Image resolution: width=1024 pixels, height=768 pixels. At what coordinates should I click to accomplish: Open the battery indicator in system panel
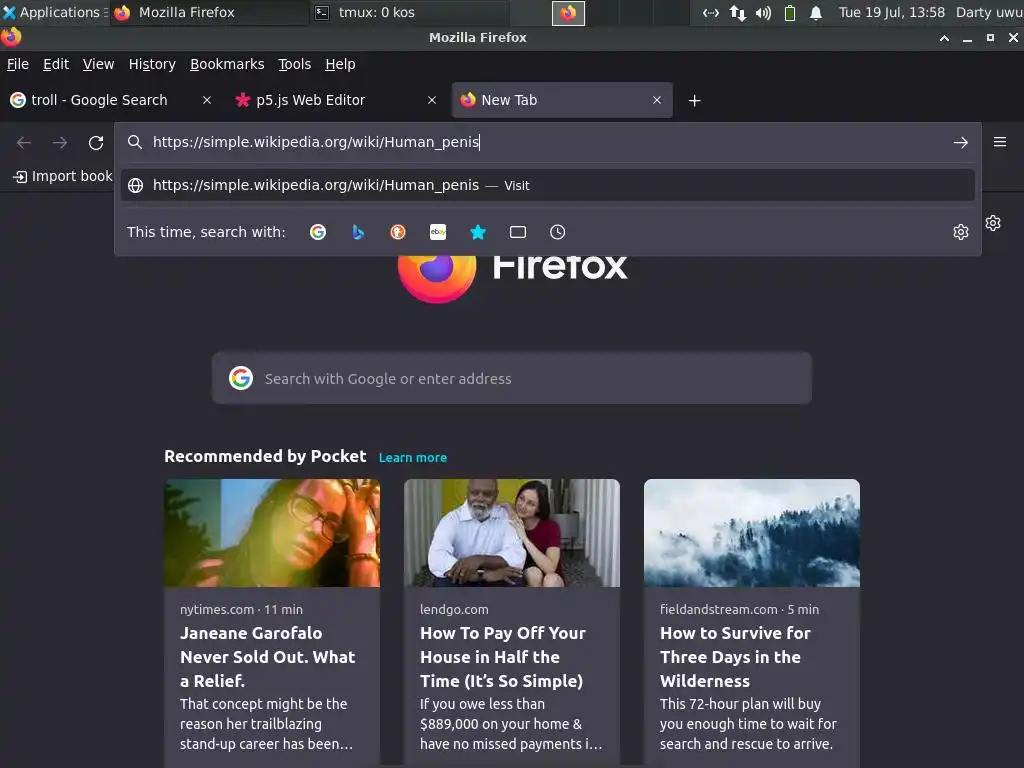point(790,12)
